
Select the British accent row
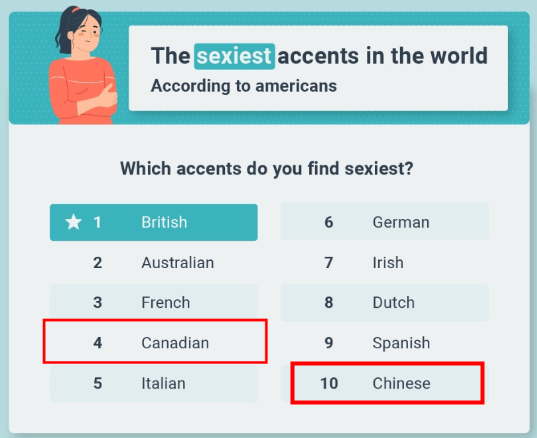coord(154,223)
